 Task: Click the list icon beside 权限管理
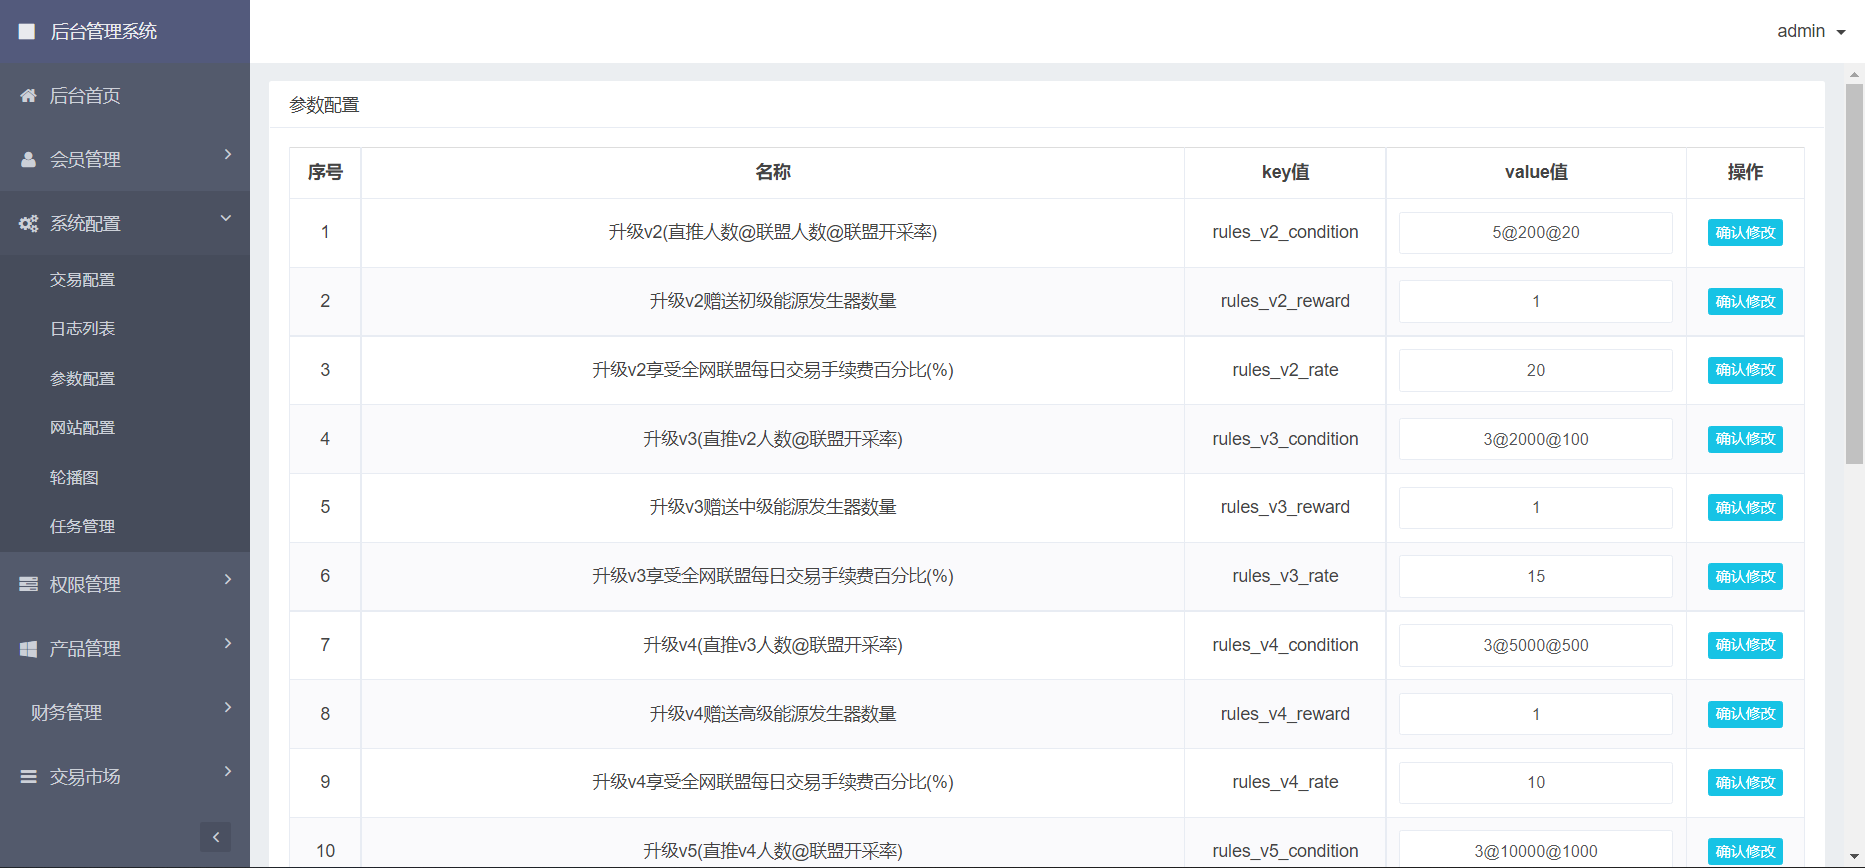28,584
